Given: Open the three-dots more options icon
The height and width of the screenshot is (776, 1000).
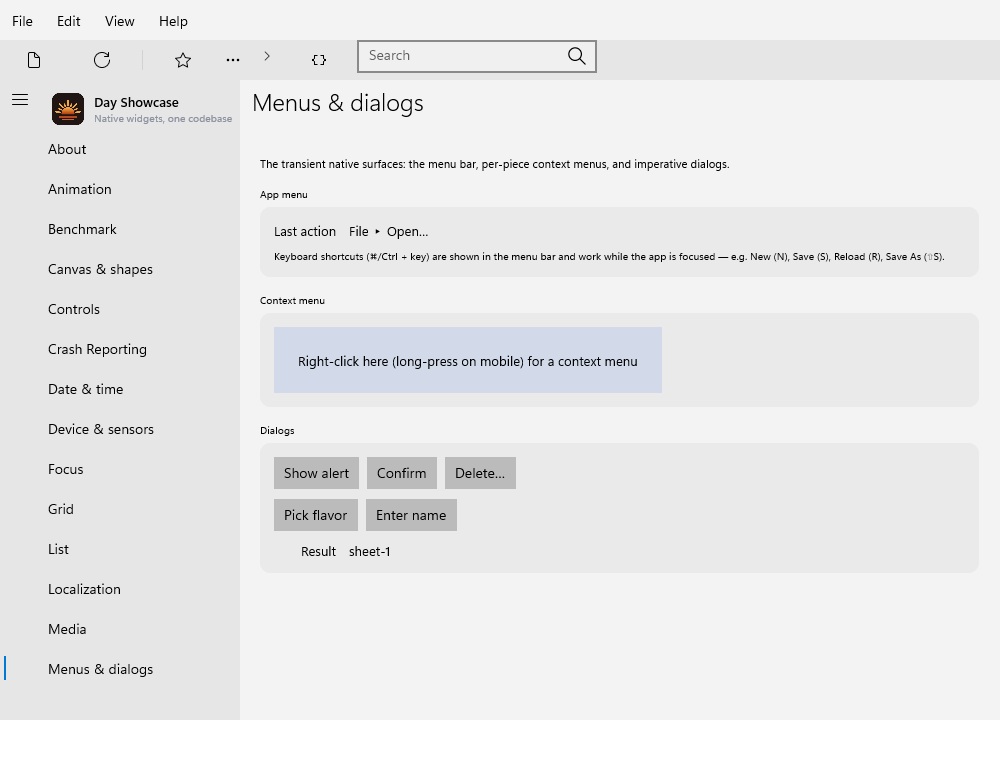Looking at the screenshot, I should click(233, 60).
